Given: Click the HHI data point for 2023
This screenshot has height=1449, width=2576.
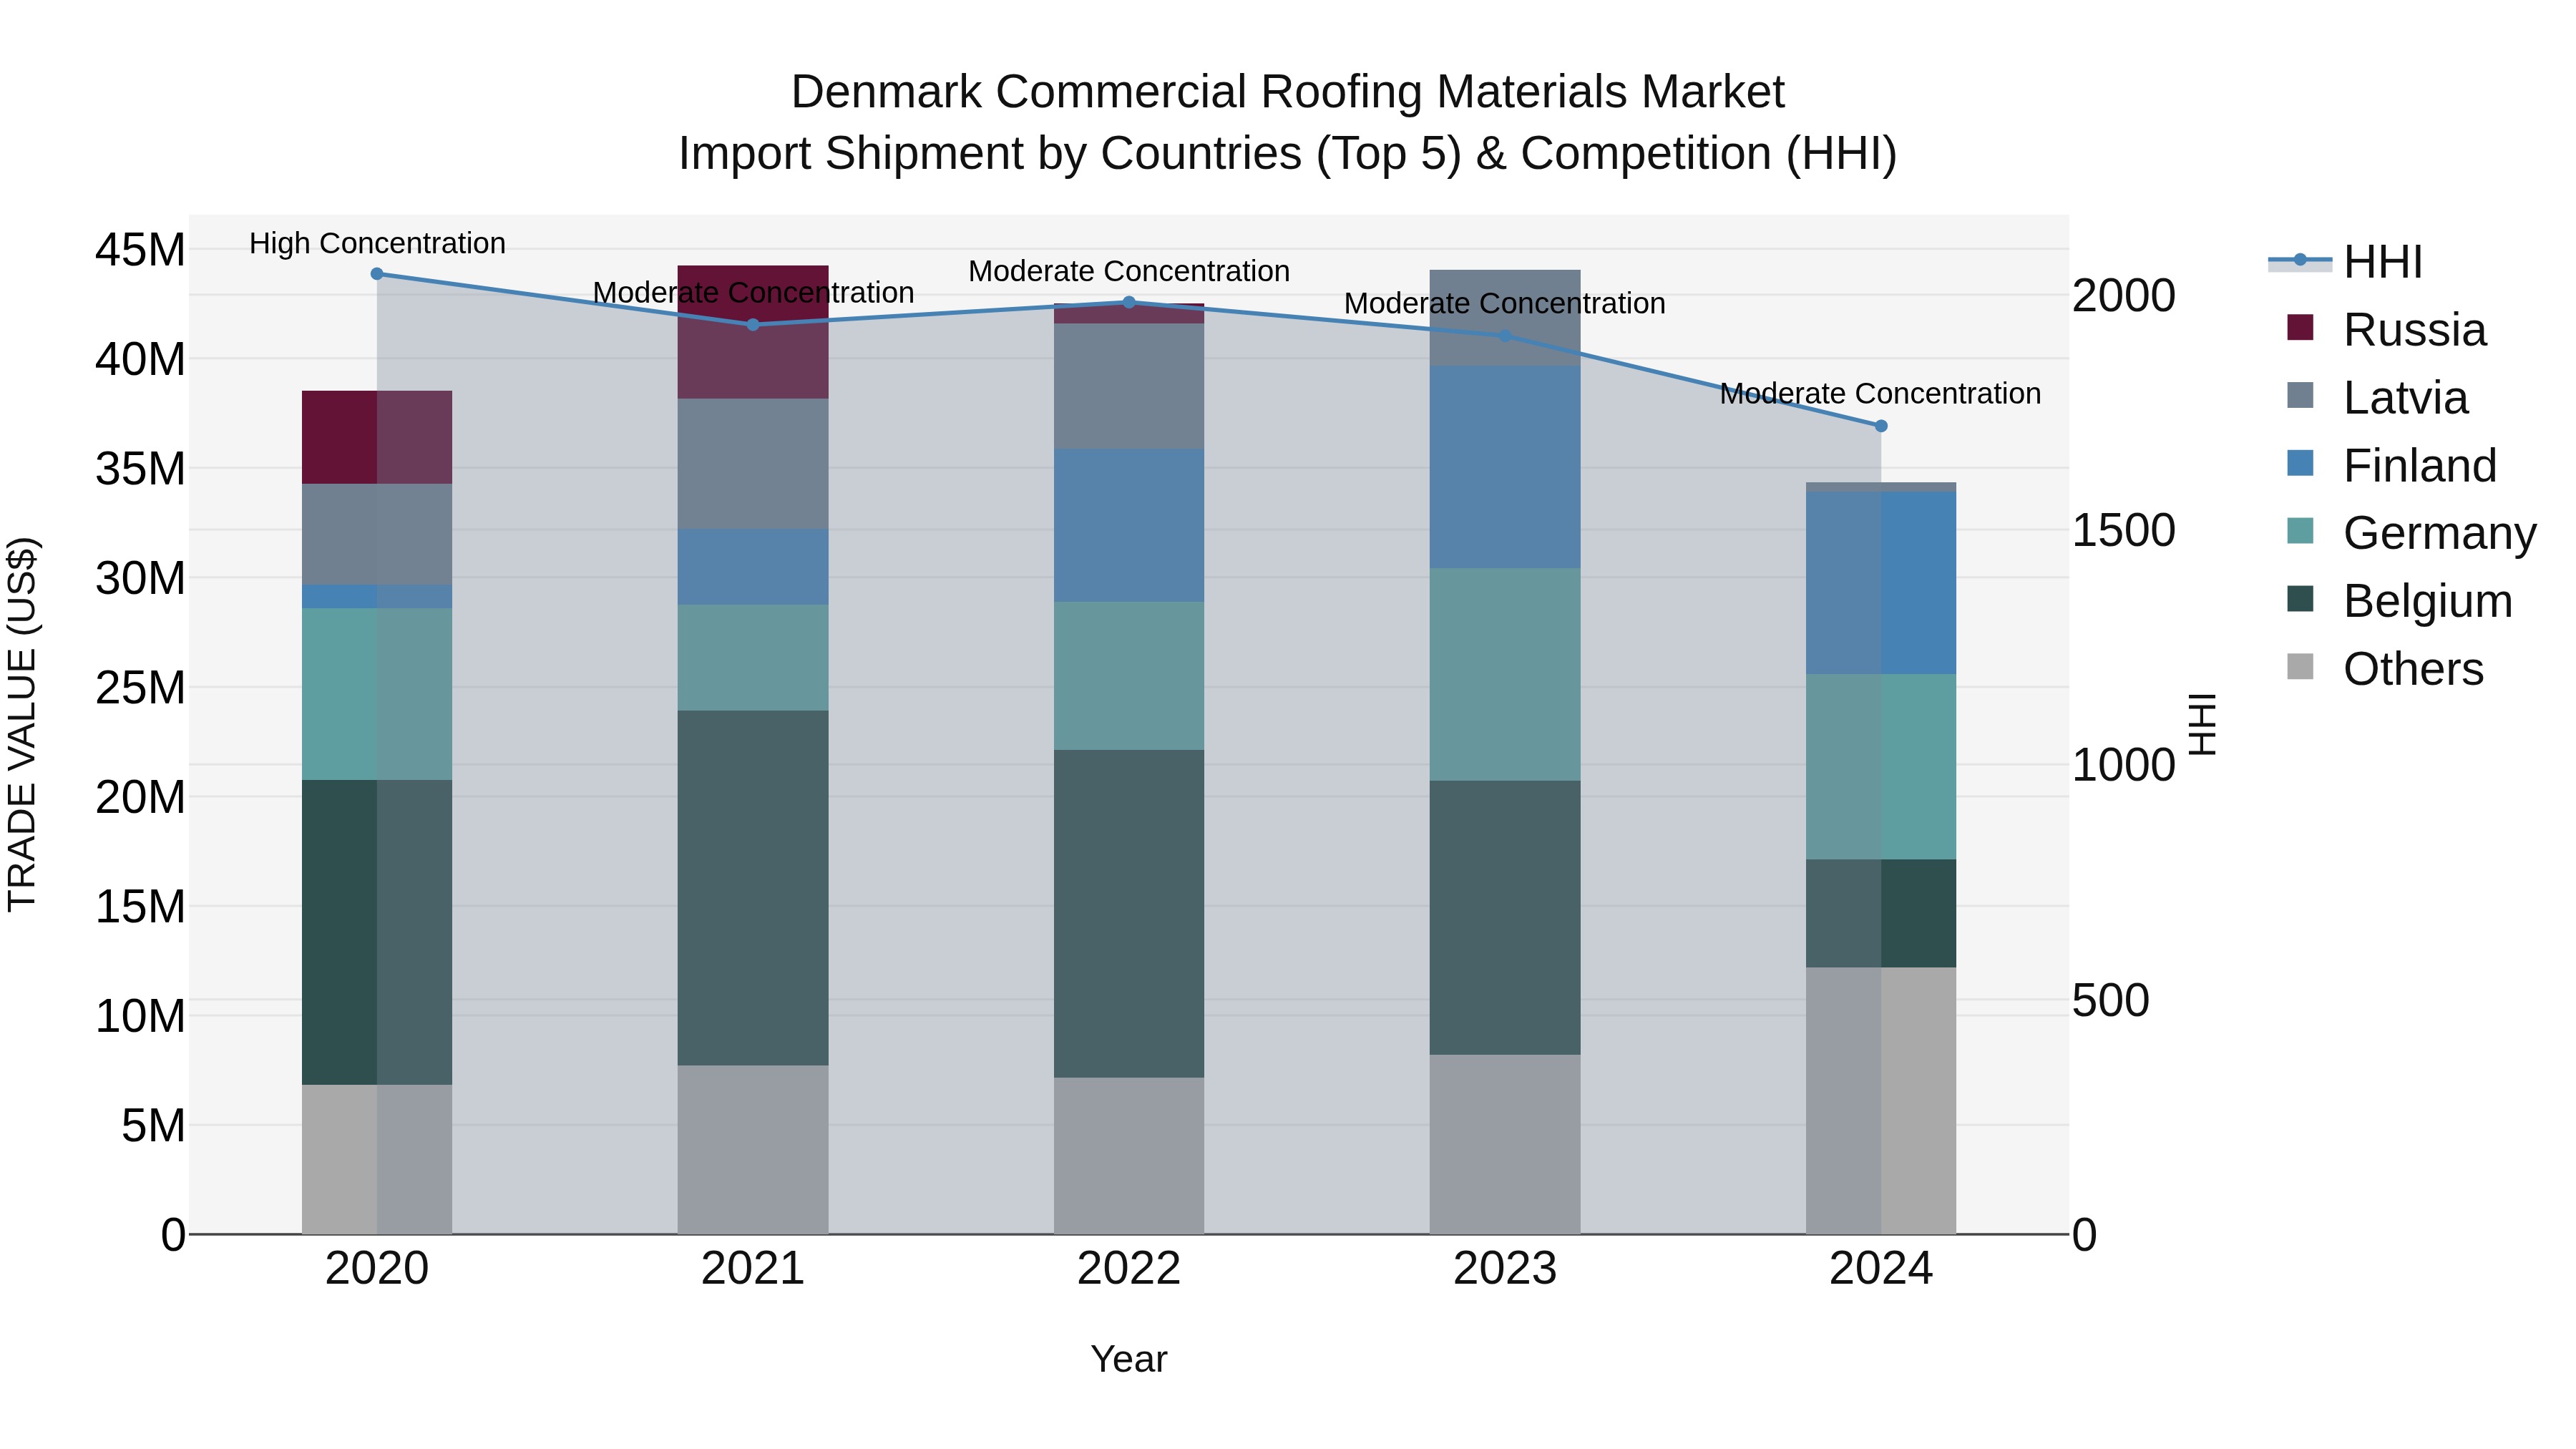Looking at the screenshot, I should pos(1505,335).
